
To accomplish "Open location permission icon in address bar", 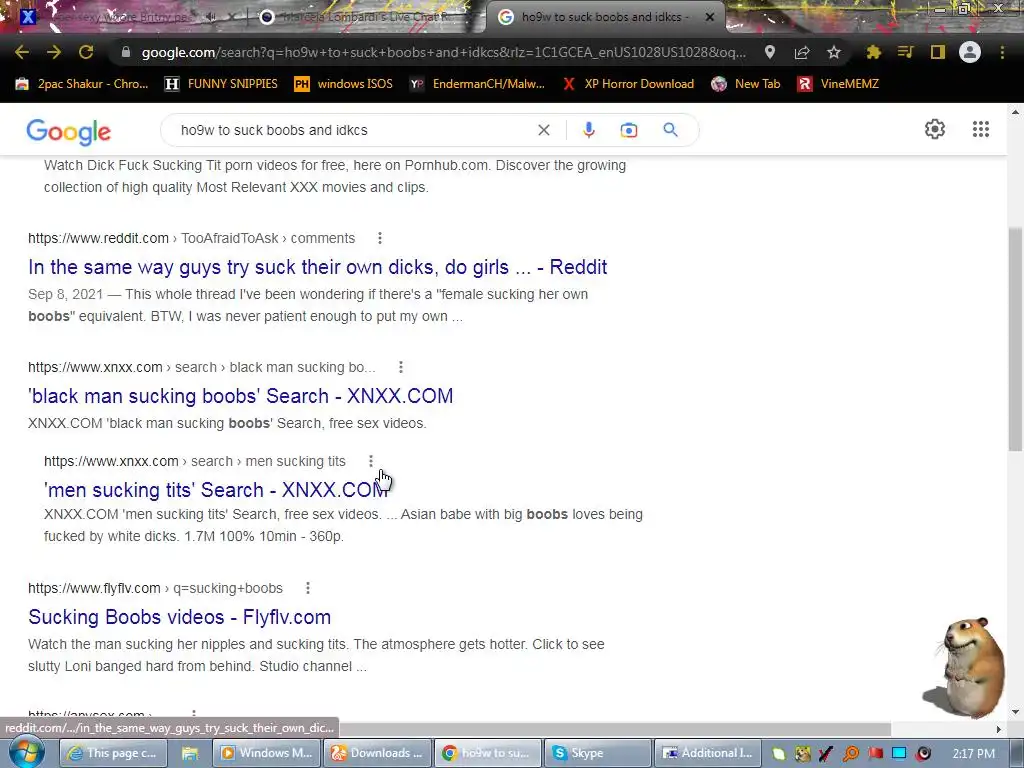I will pos(770,52).
